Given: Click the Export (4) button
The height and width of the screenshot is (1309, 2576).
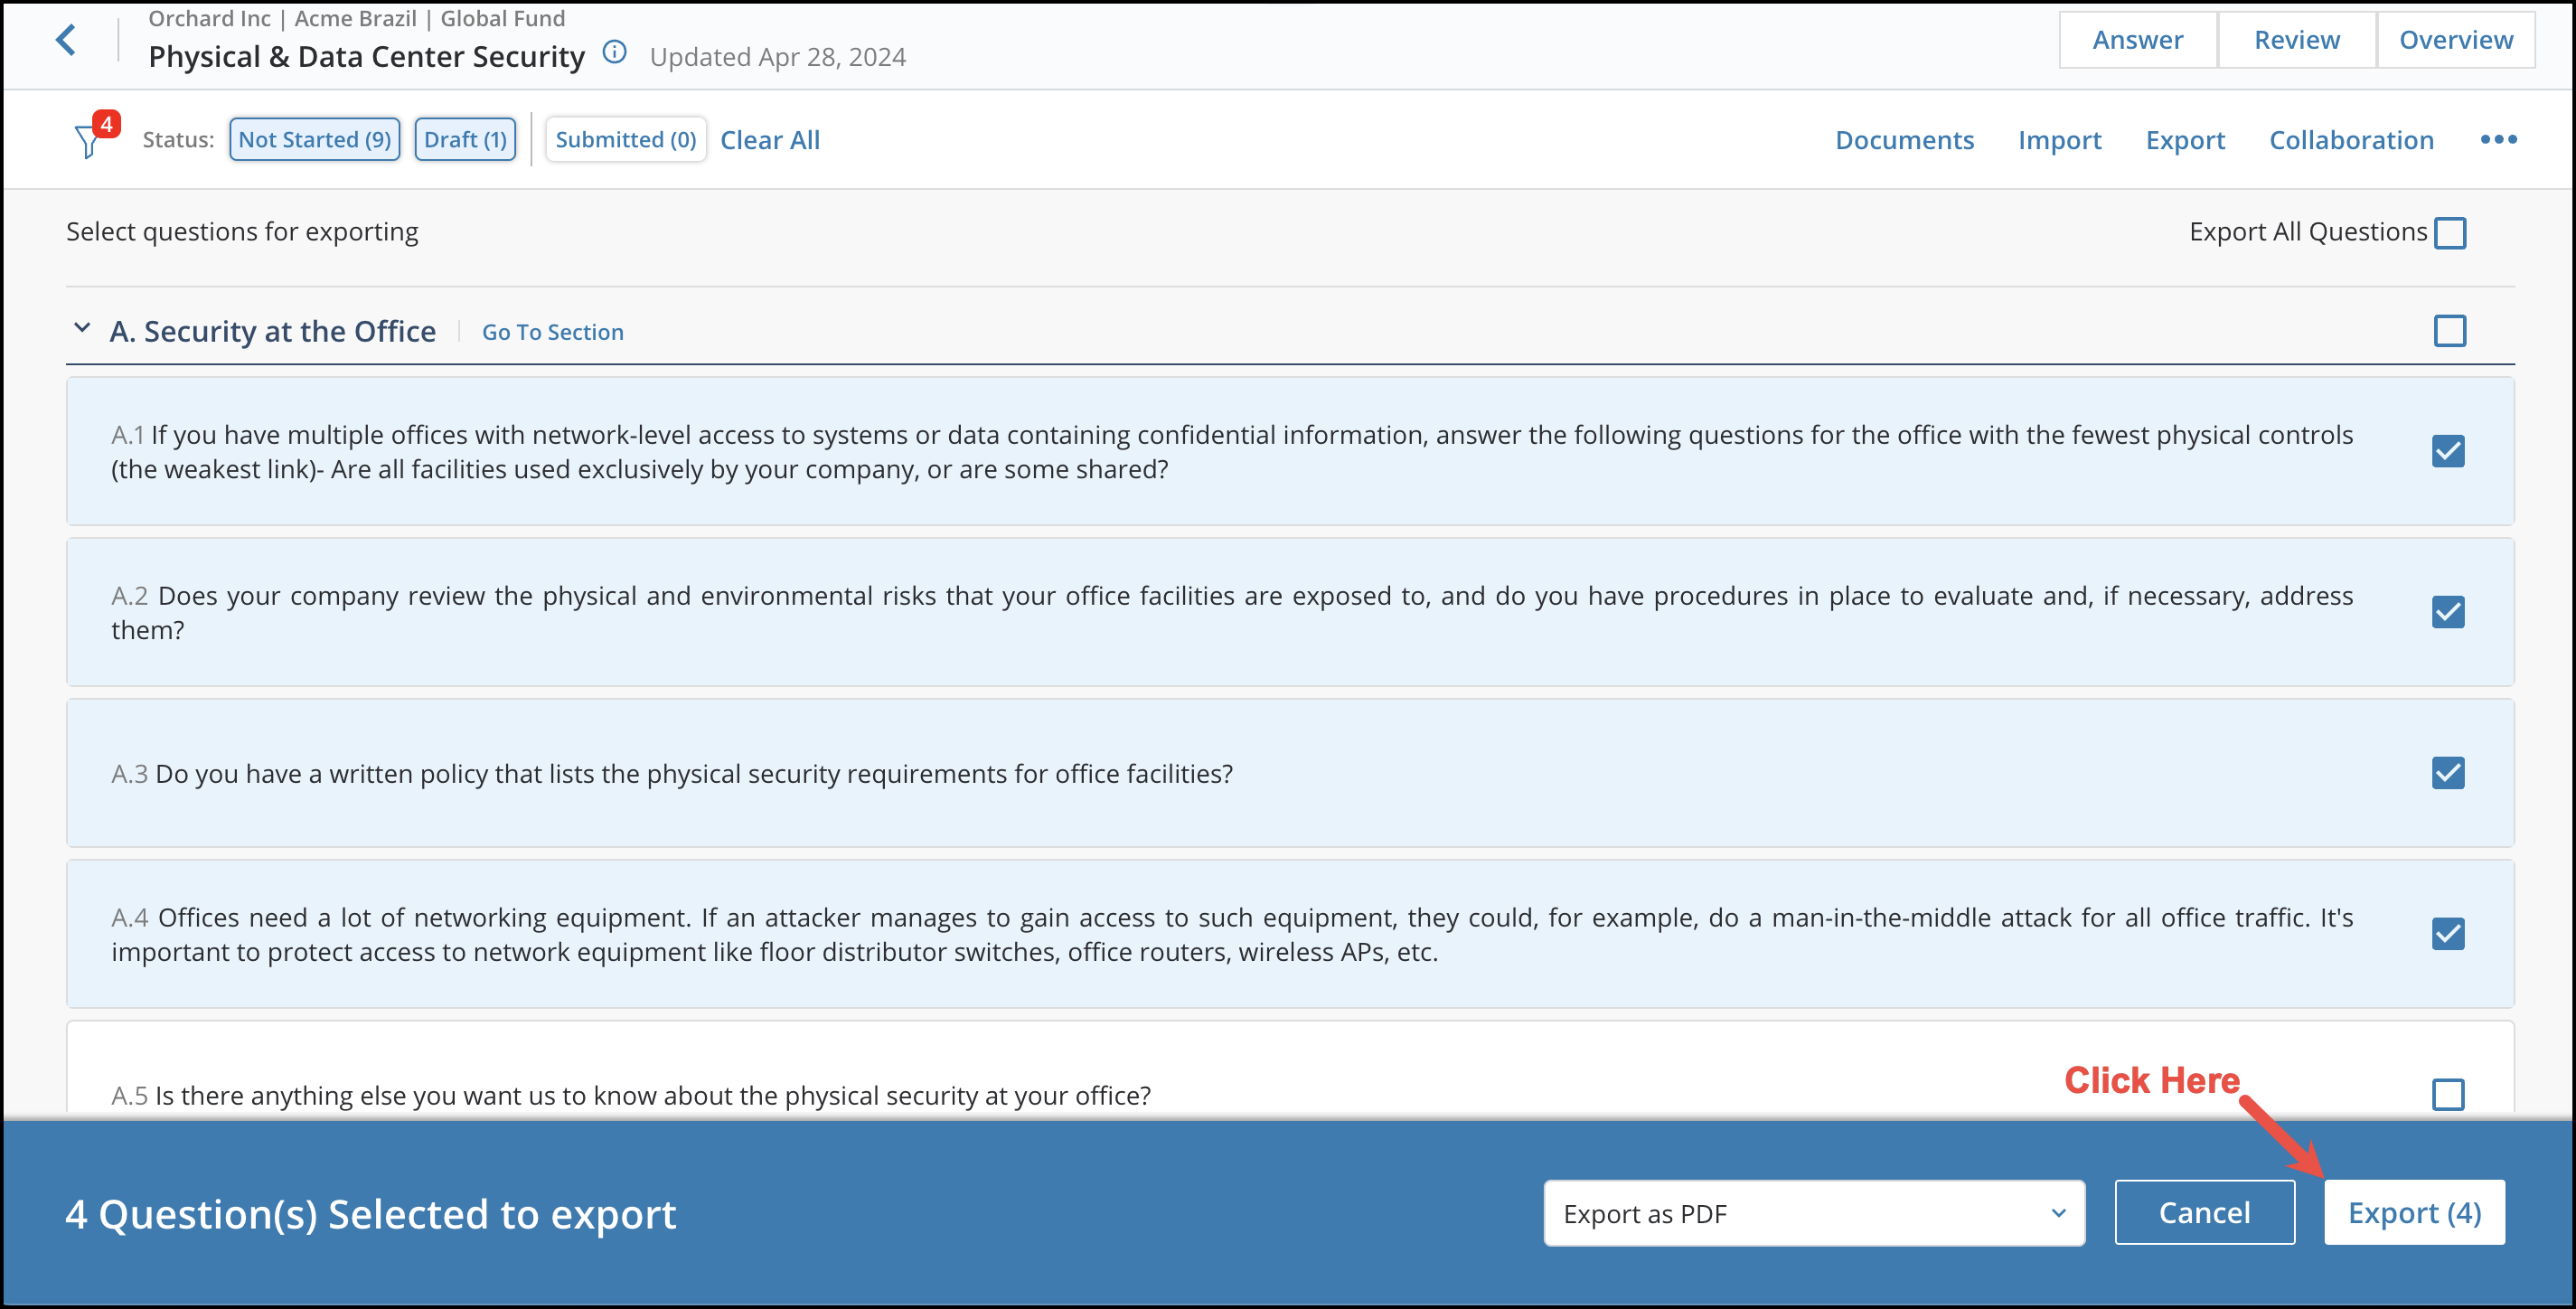Looking at the screenshot, I should pos(2414,1212).
